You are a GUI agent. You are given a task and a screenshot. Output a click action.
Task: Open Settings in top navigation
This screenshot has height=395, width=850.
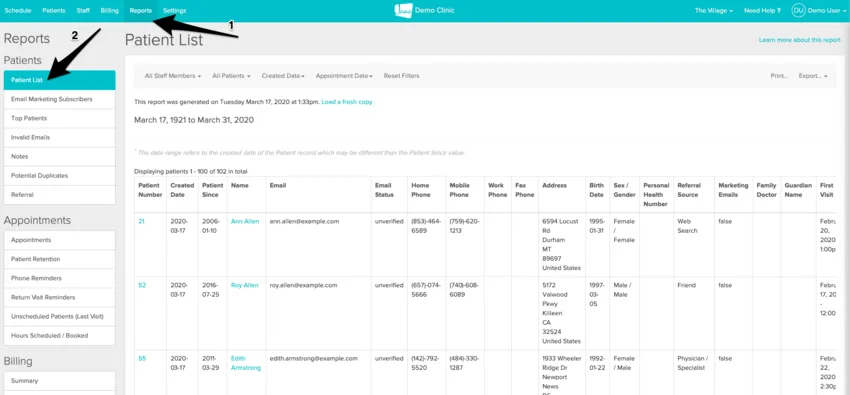(x=175, y=11)
